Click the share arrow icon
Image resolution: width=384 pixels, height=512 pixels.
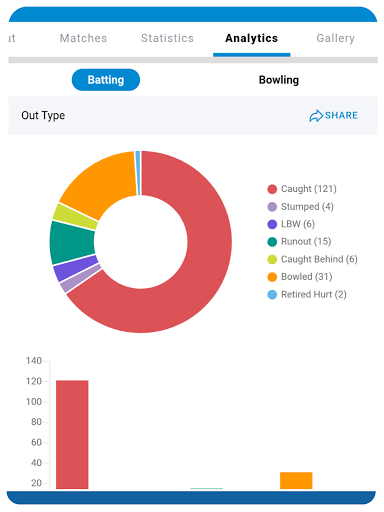coord(316,116)
